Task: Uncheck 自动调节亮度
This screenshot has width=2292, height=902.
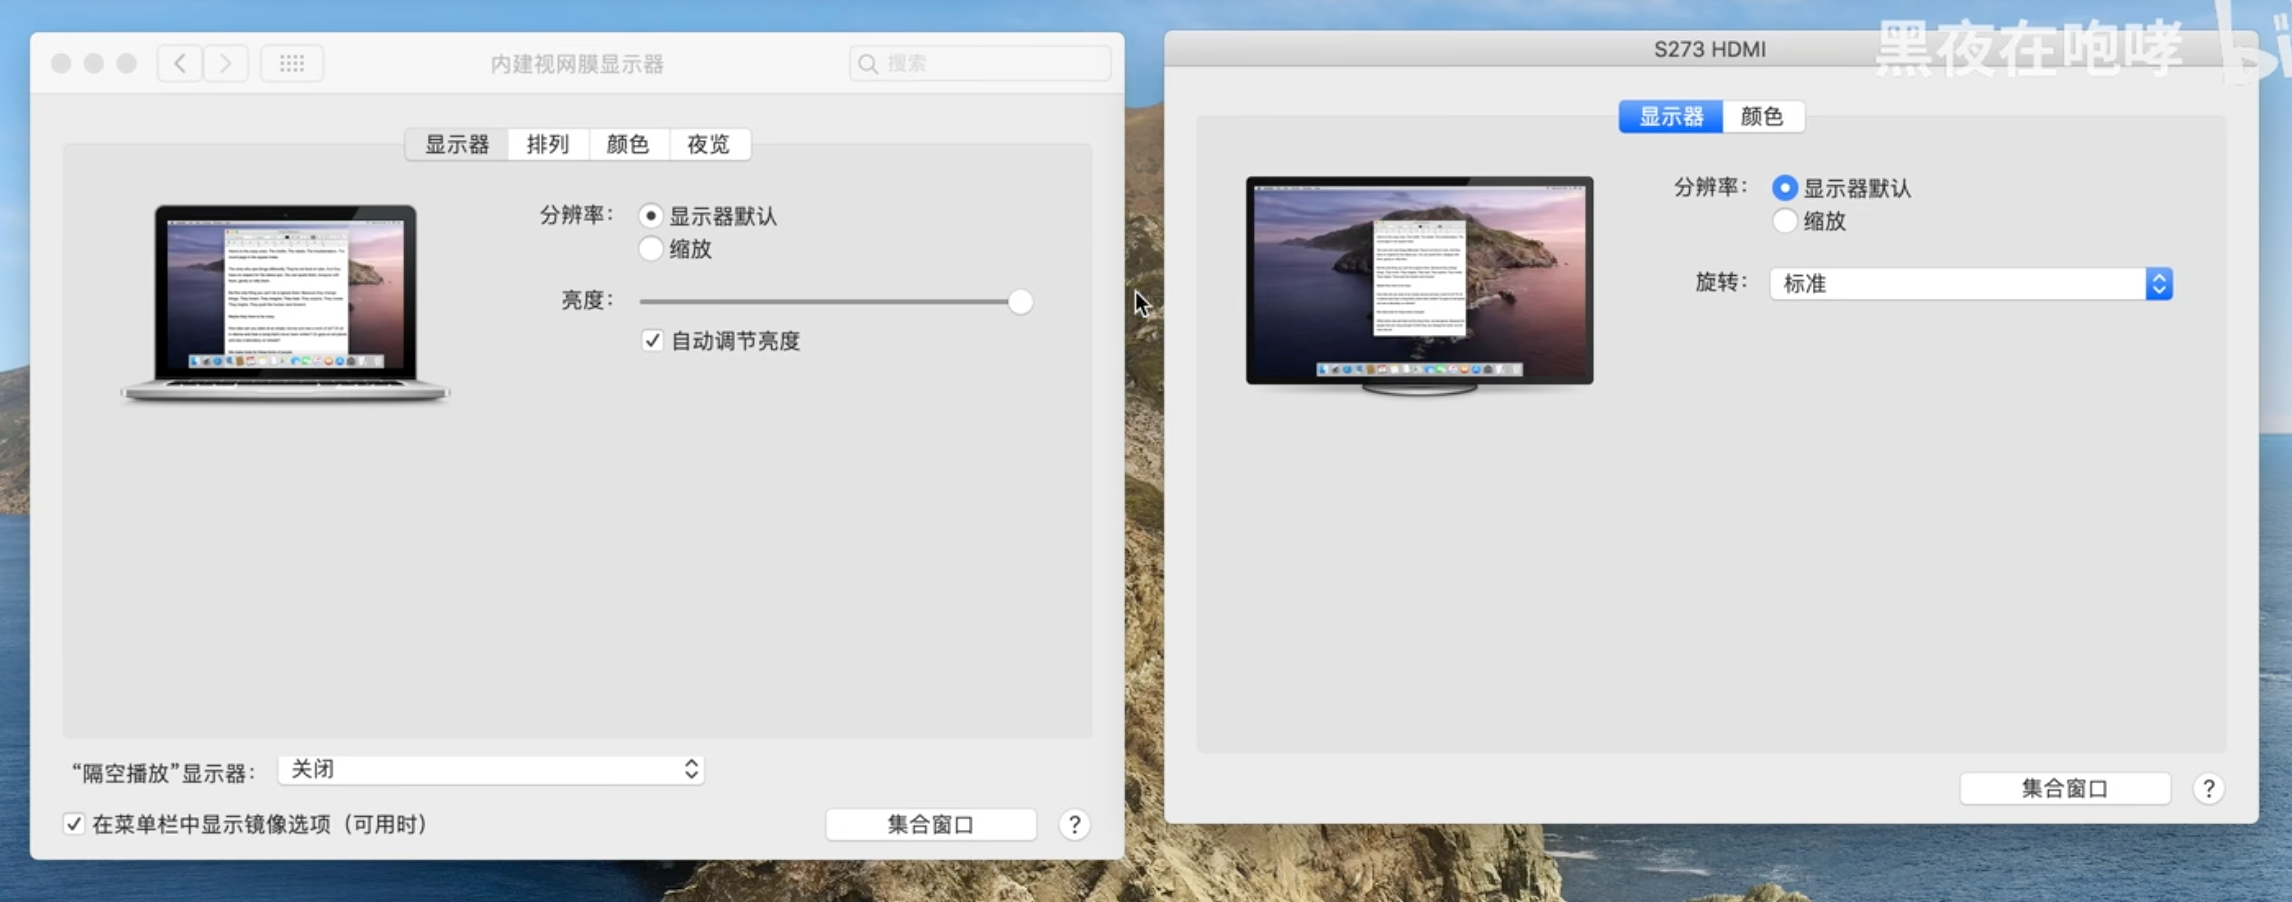Action: [x=651, y=340]
